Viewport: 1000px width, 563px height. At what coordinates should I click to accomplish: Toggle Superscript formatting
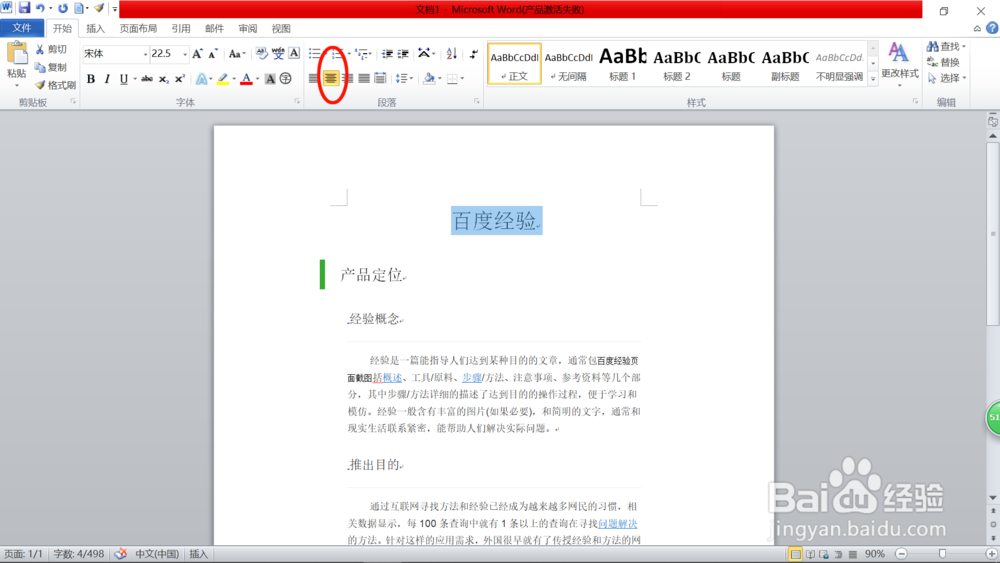point(180,79)
